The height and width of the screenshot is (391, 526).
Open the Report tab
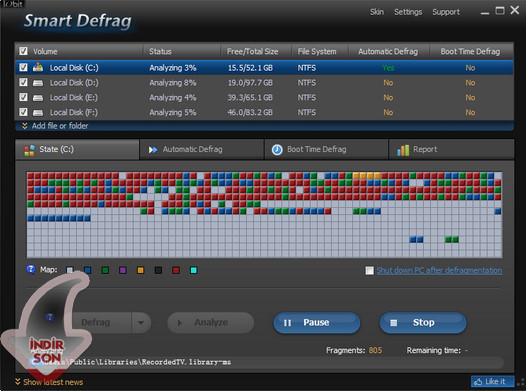pos(451,150)
